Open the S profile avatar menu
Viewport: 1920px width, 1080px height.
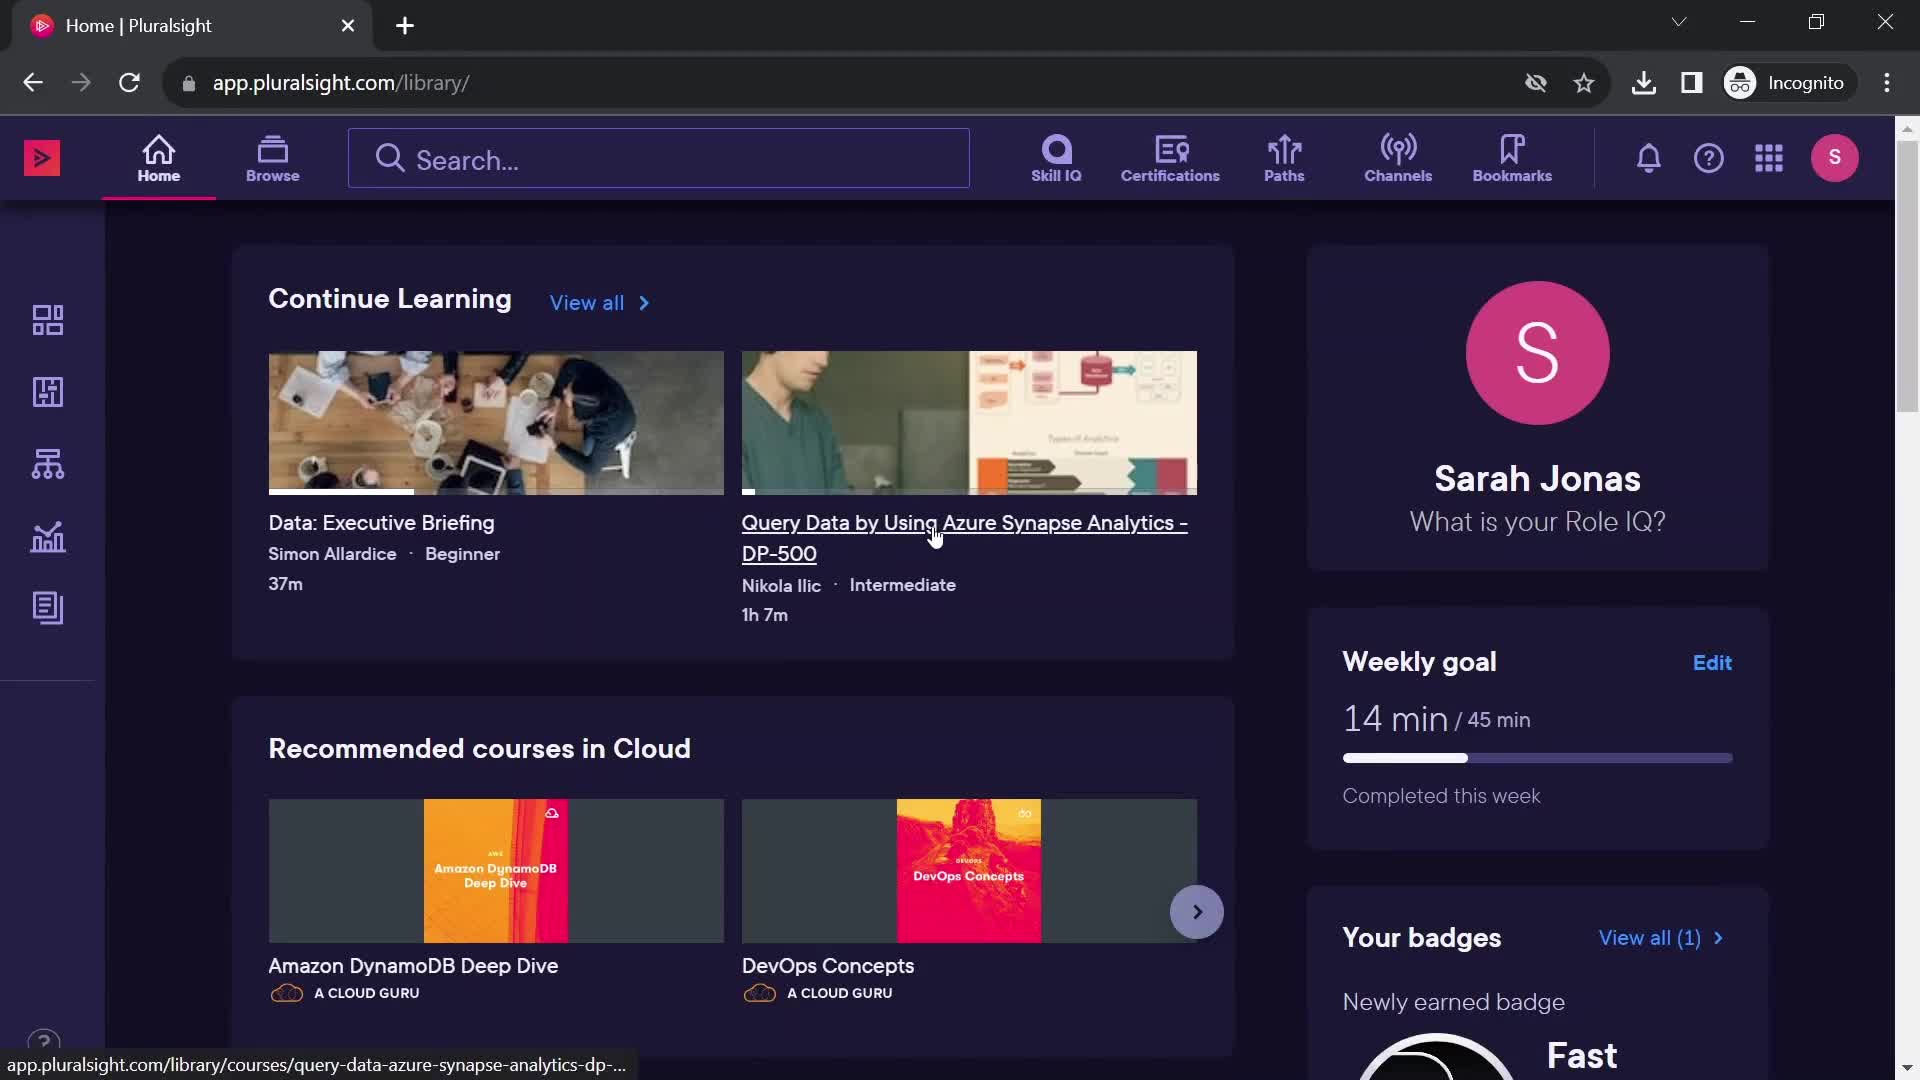(1835, 158)
